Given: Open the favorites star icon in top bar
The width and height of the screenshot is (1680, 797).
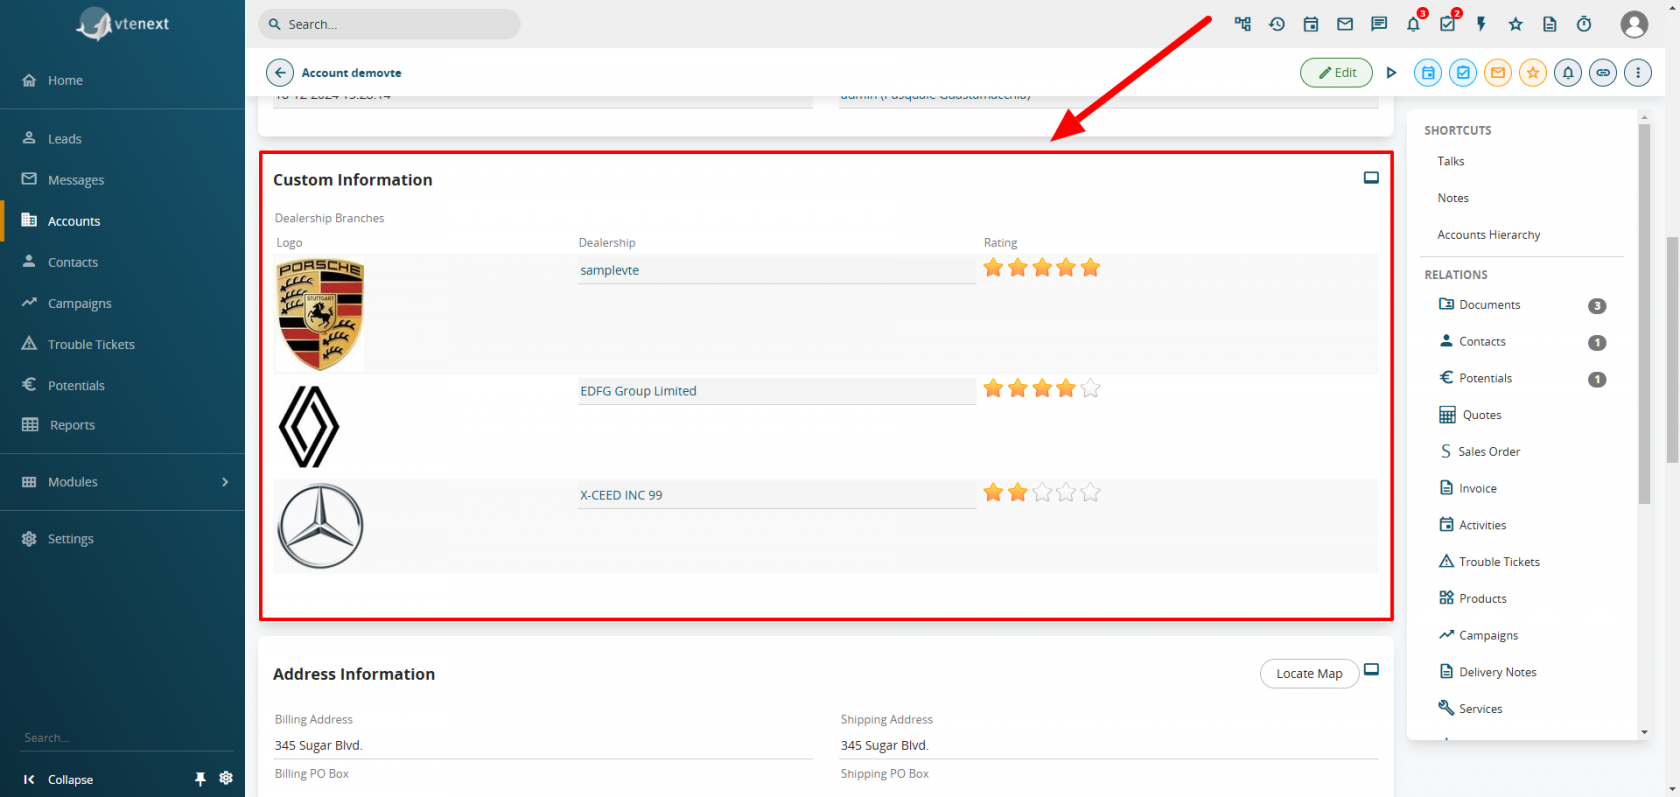Looking at the screenshot, I should pos(1516,24).
